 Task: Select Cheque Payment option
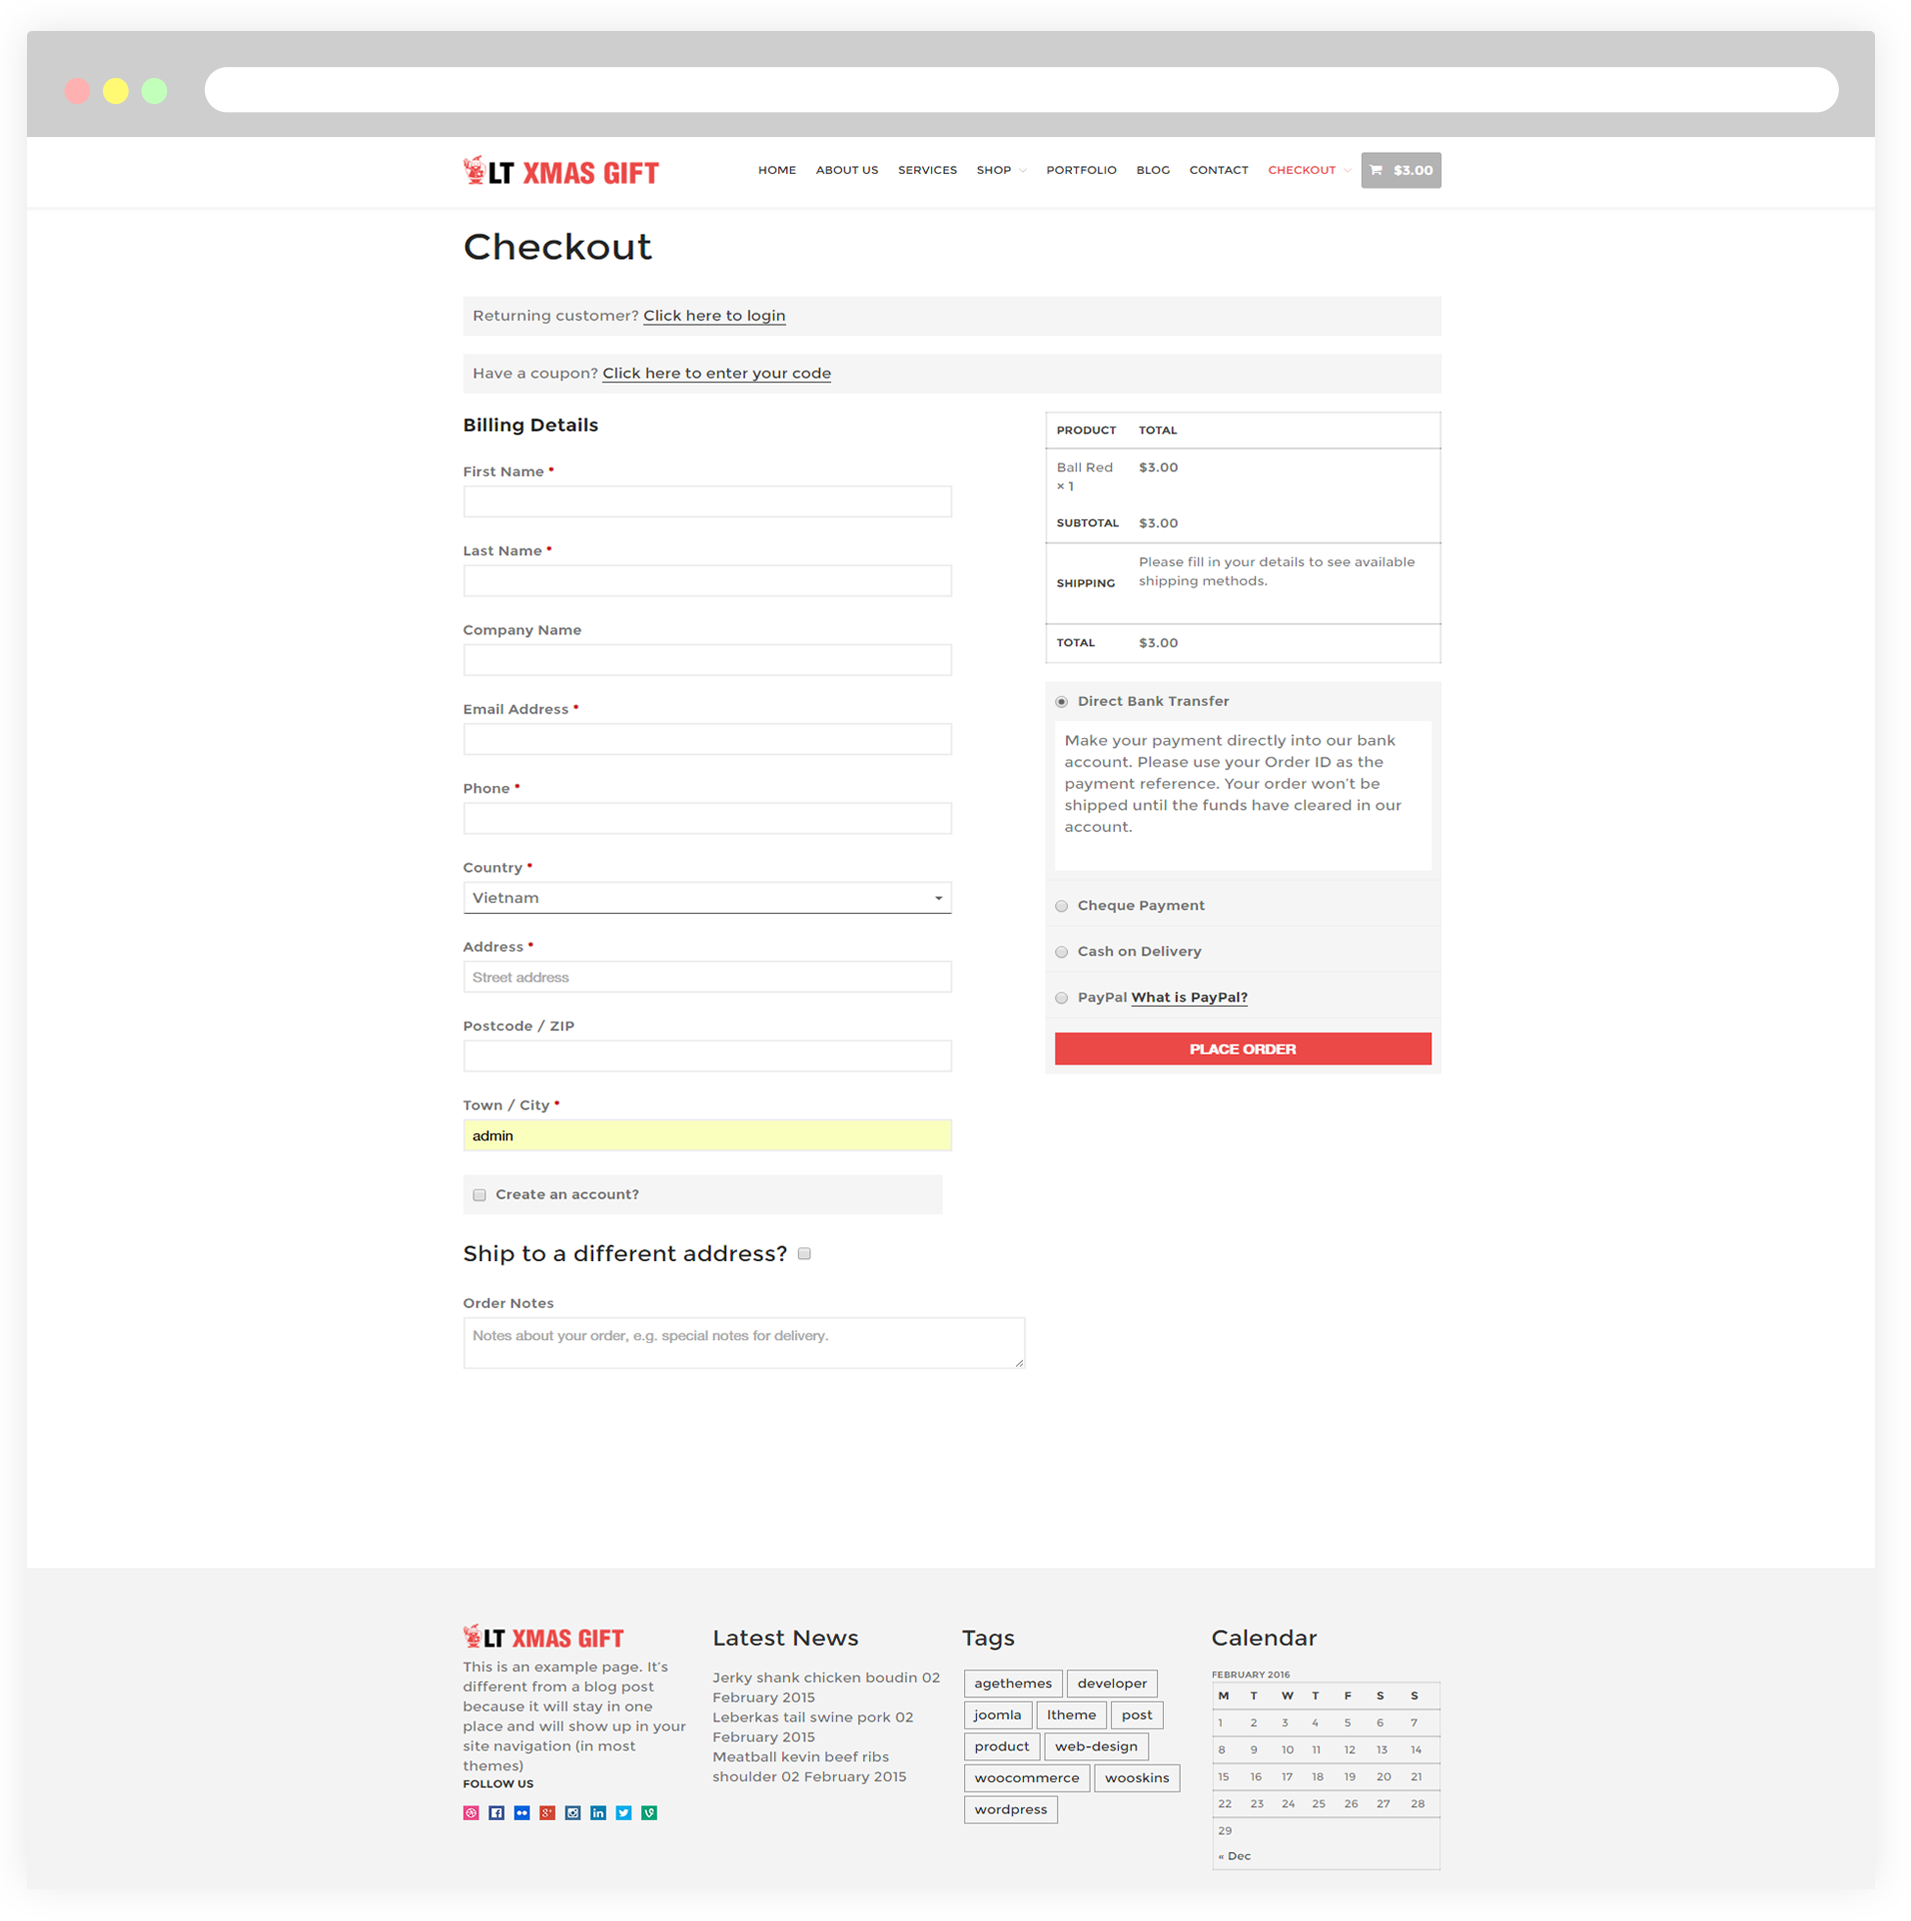click(1061, 906)
